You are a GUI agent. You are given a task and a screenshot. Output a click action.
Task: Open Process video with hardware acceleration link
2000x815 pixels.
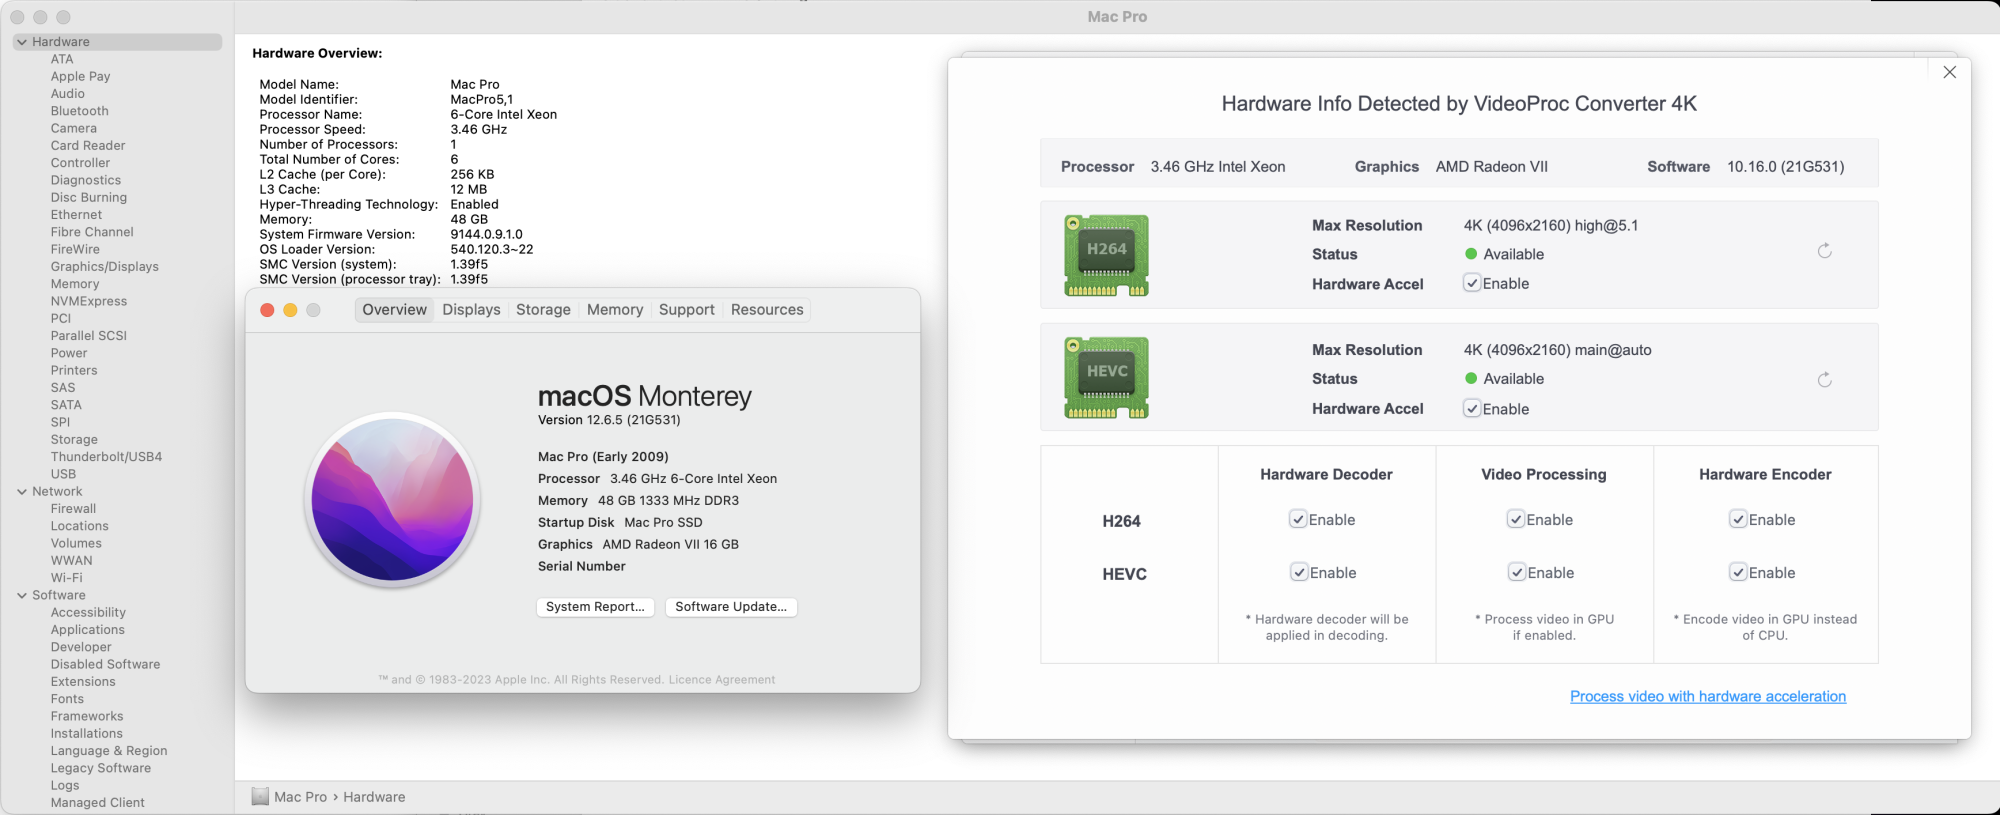click(x=1708, y=696)
